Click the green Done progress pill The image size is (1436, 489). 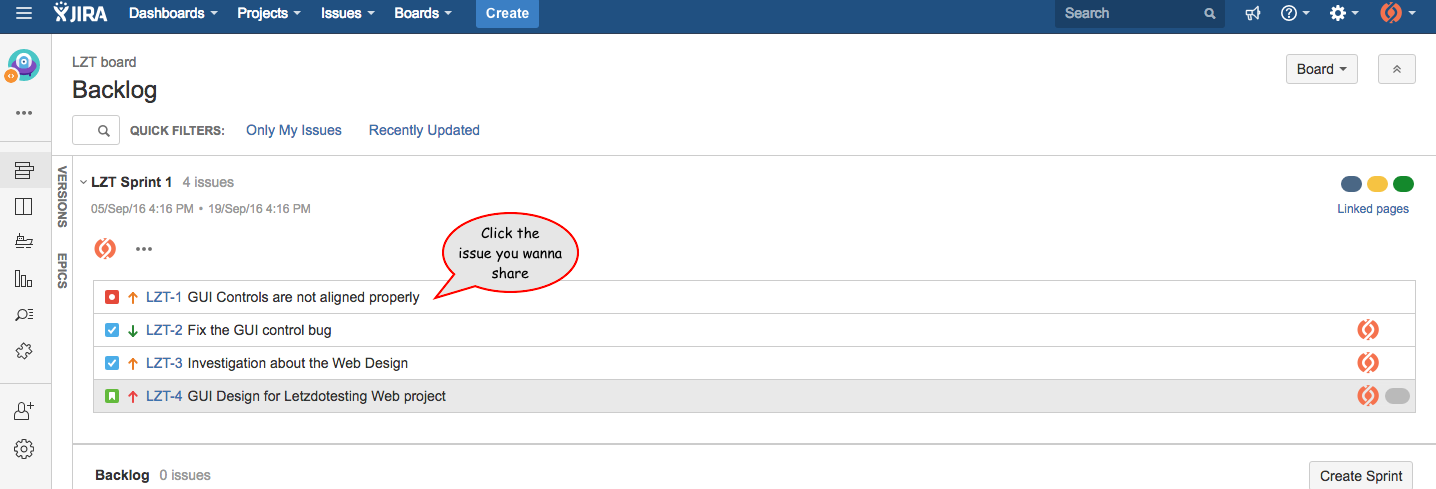[1403, 184]
